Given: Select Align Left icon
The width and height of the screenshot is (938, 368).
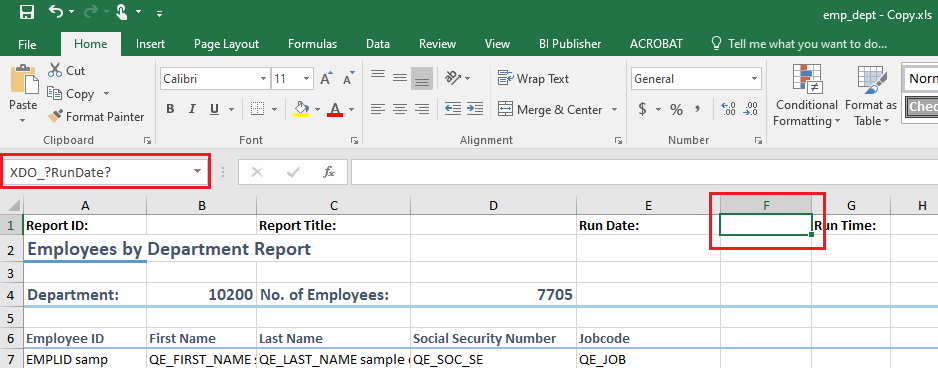Looking at the screenshot, I should point(377,109).
